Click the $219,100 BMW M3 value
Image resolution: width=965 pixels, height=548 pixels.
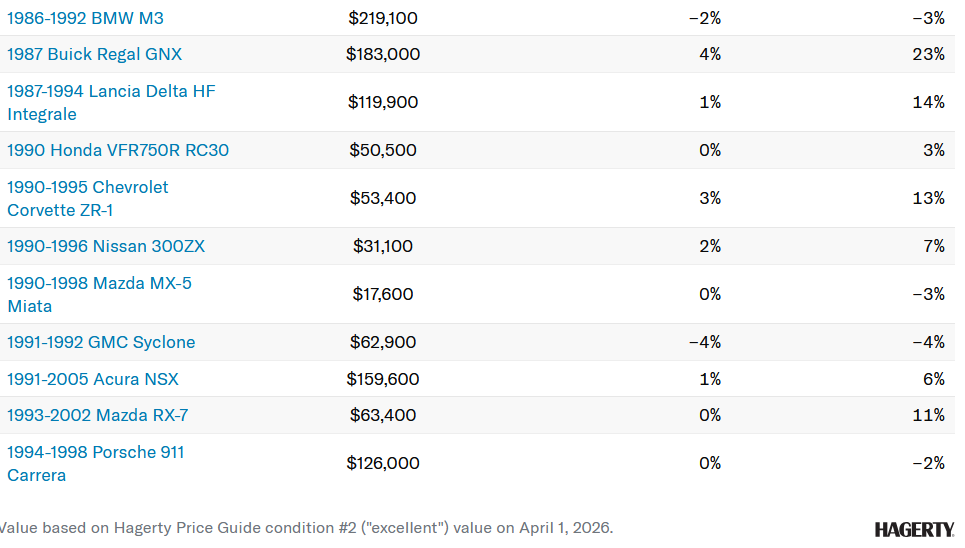tap(383, 18)
